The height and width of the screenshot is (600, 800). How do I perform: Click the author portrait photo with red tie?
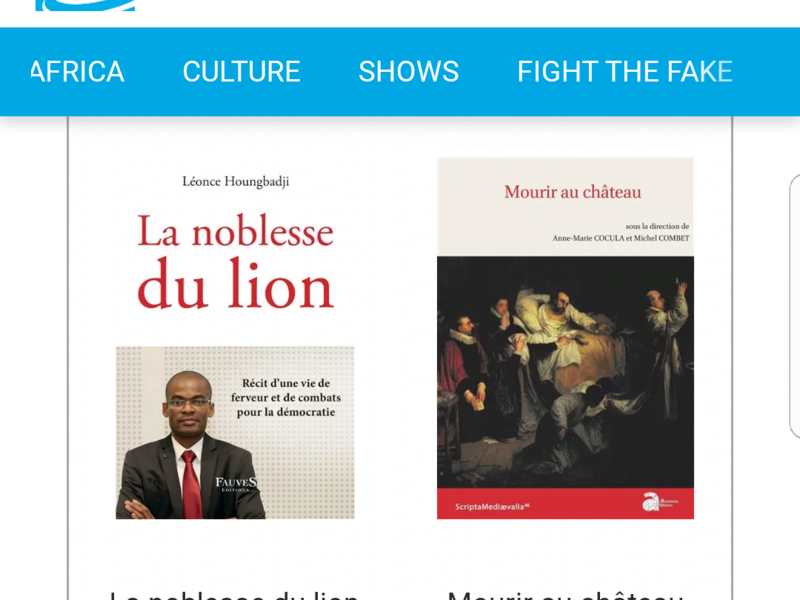click(190, 445)
